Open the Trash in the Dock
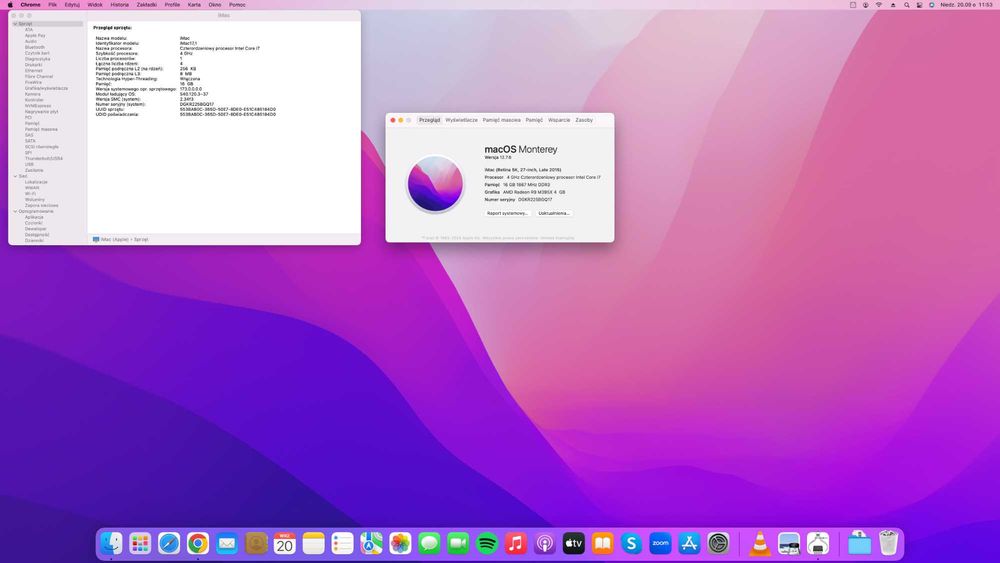 [x=888, y=543]
